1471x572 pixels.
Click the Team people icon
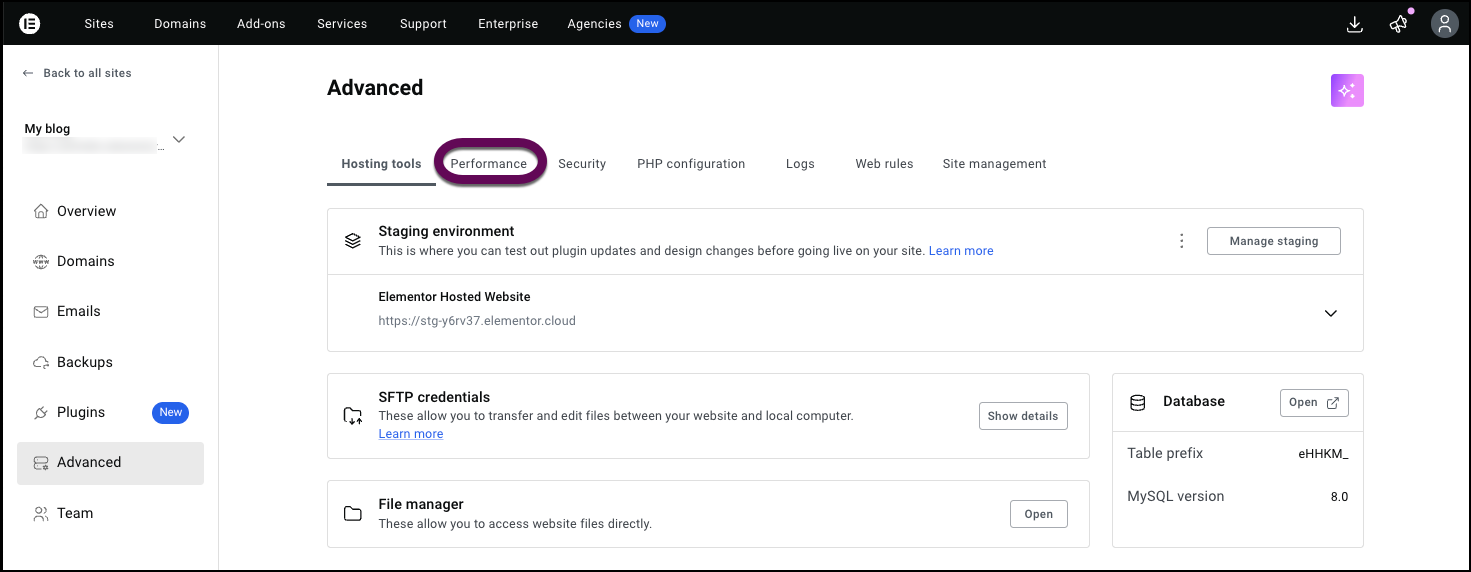[41, 513]
